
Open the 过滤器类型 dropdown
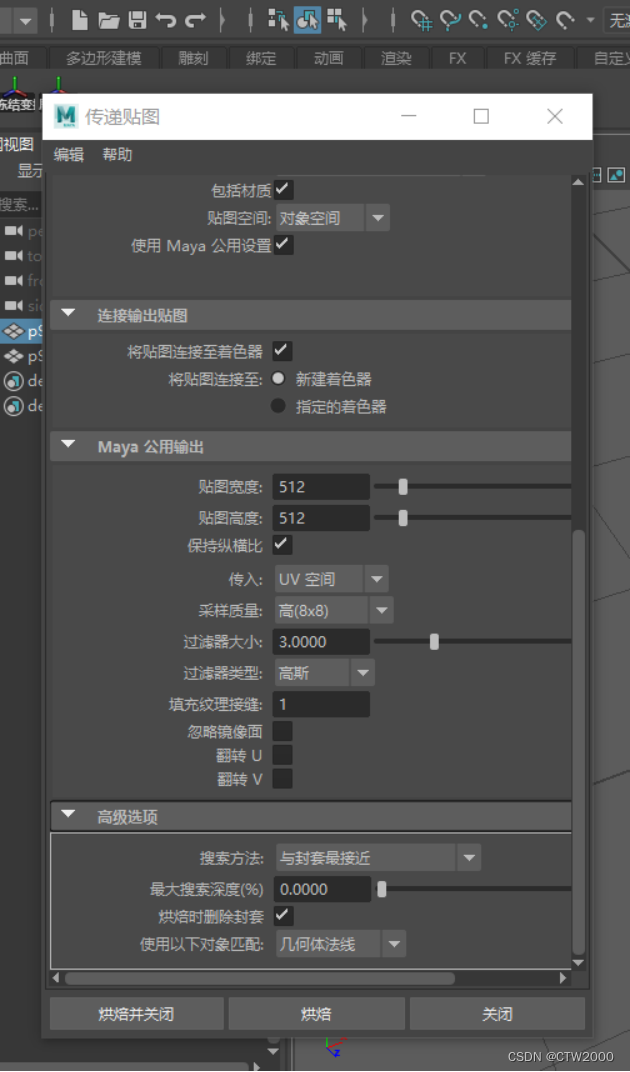(x=324, y=673)
